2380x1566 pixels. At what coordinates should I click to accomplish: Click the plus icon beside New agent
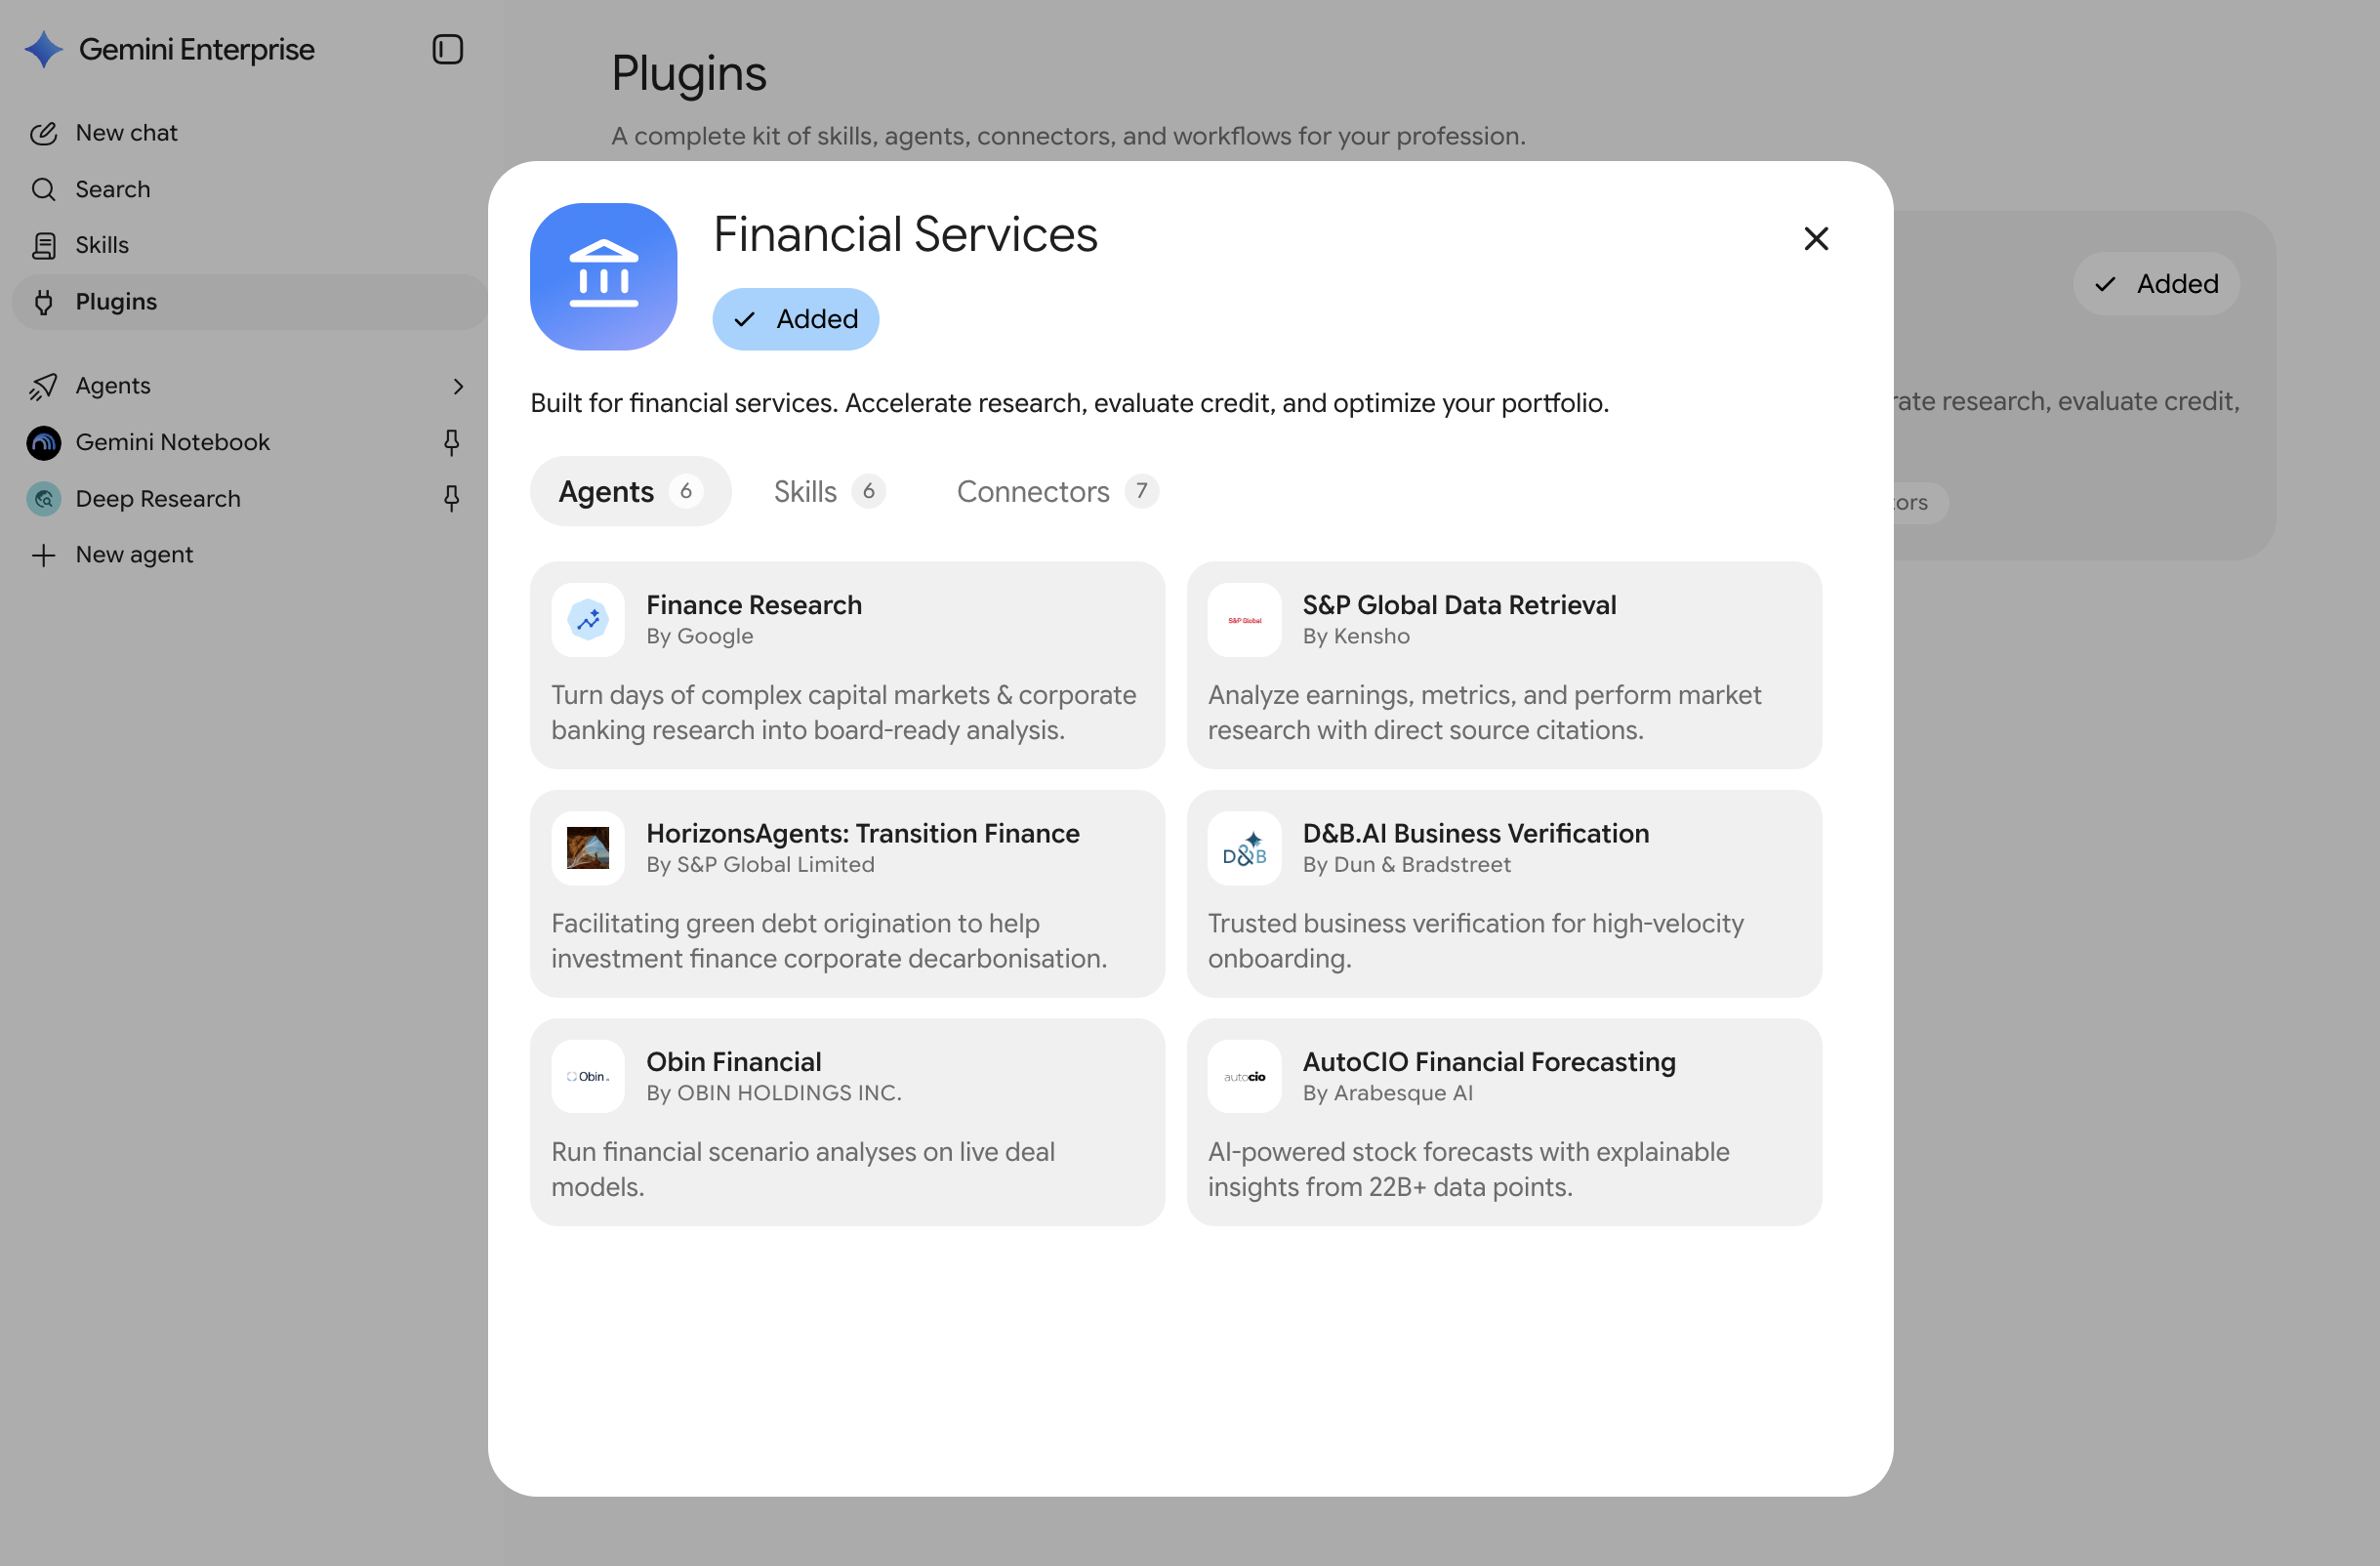click(43, 555)
